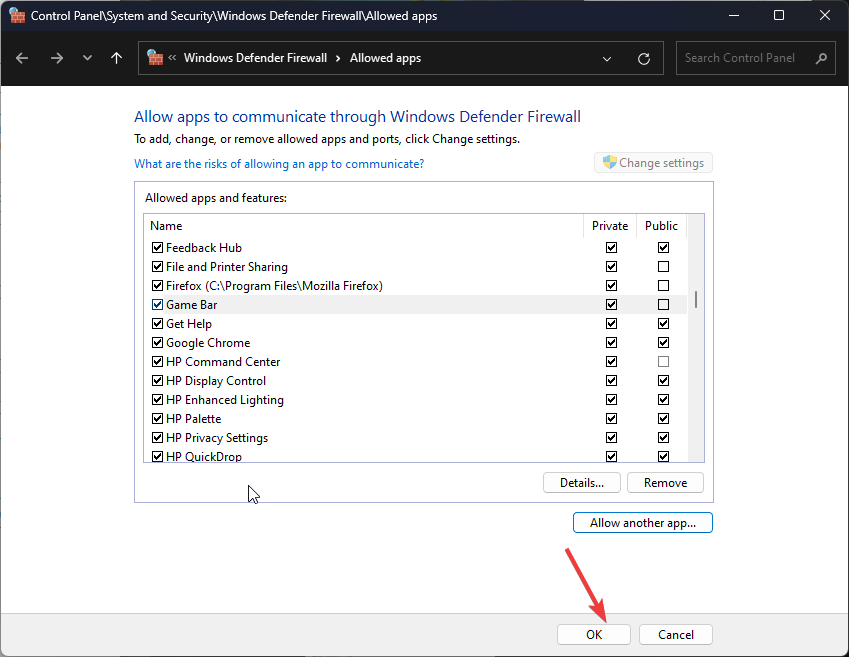
Task: Toggle HP Palette Private checkbox
Action: click(x=611, y=419)
